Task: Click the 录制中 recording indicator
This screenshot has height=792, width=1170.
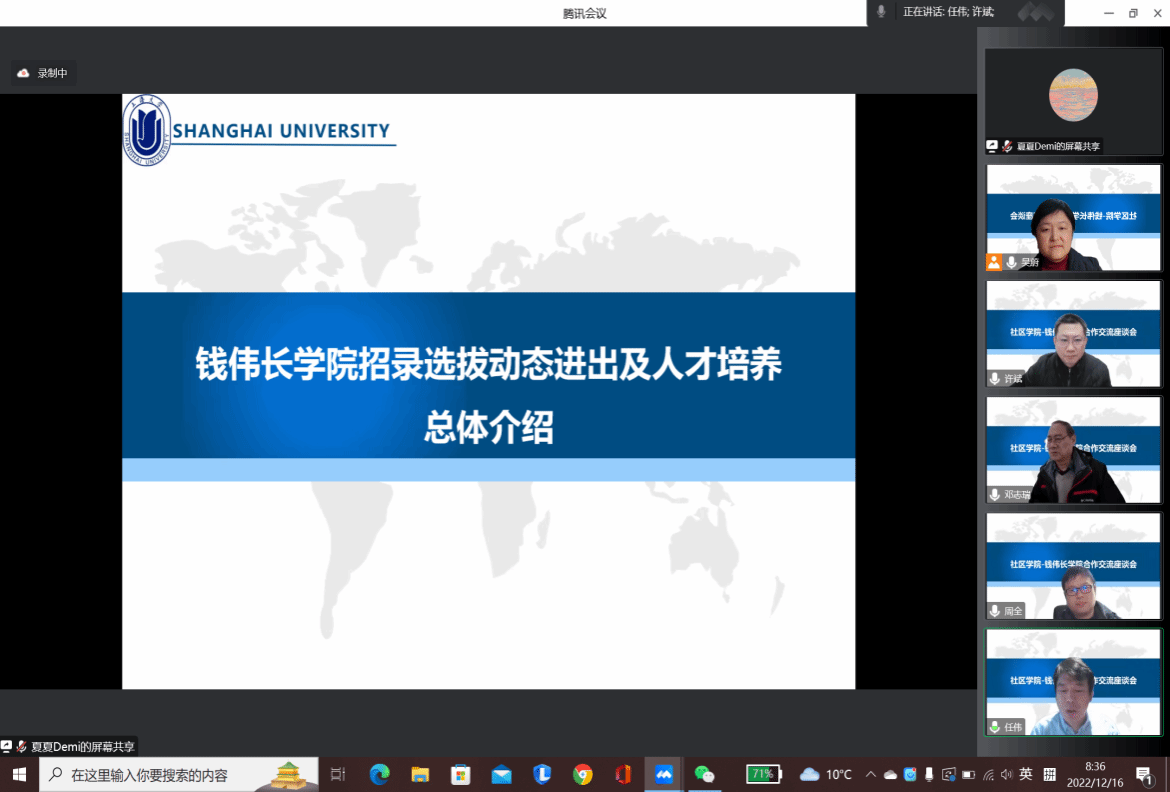Action: (43, 72)
